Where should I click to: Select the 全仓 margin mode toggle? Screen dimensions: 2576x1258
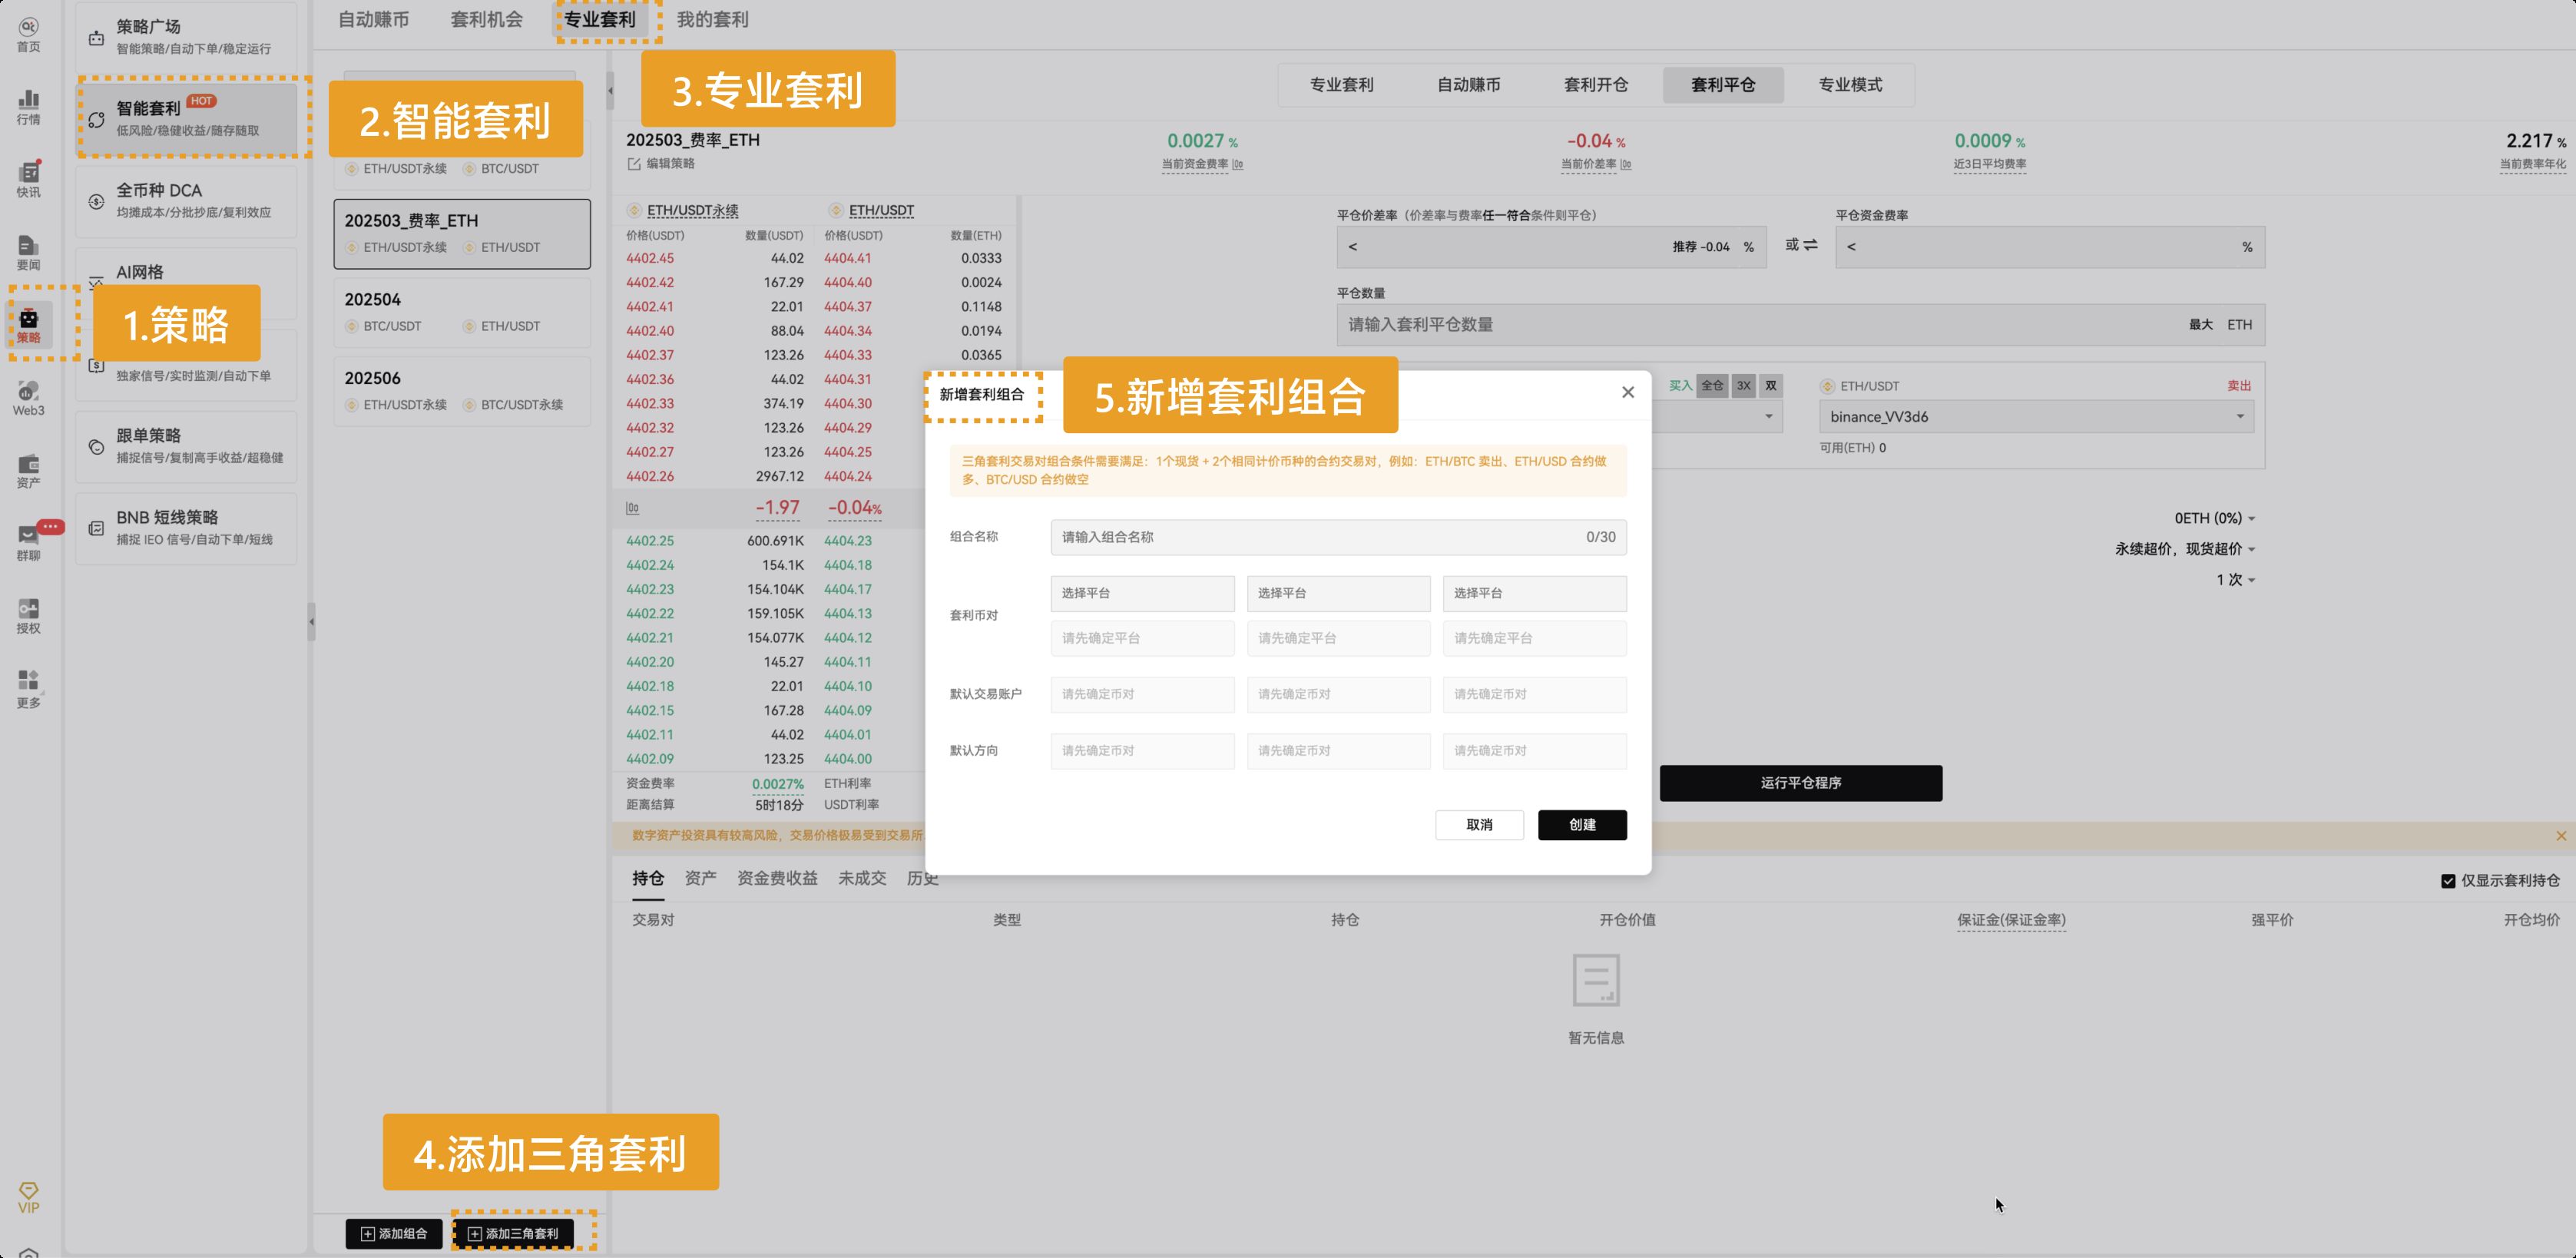click(1713, 386)
